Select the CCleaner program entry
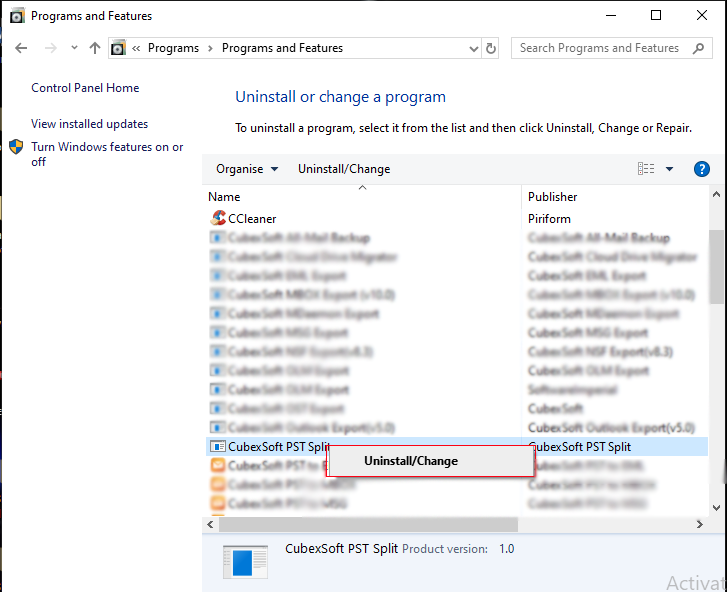The height and width of the screenshot is (592, 727). [252, 219]
